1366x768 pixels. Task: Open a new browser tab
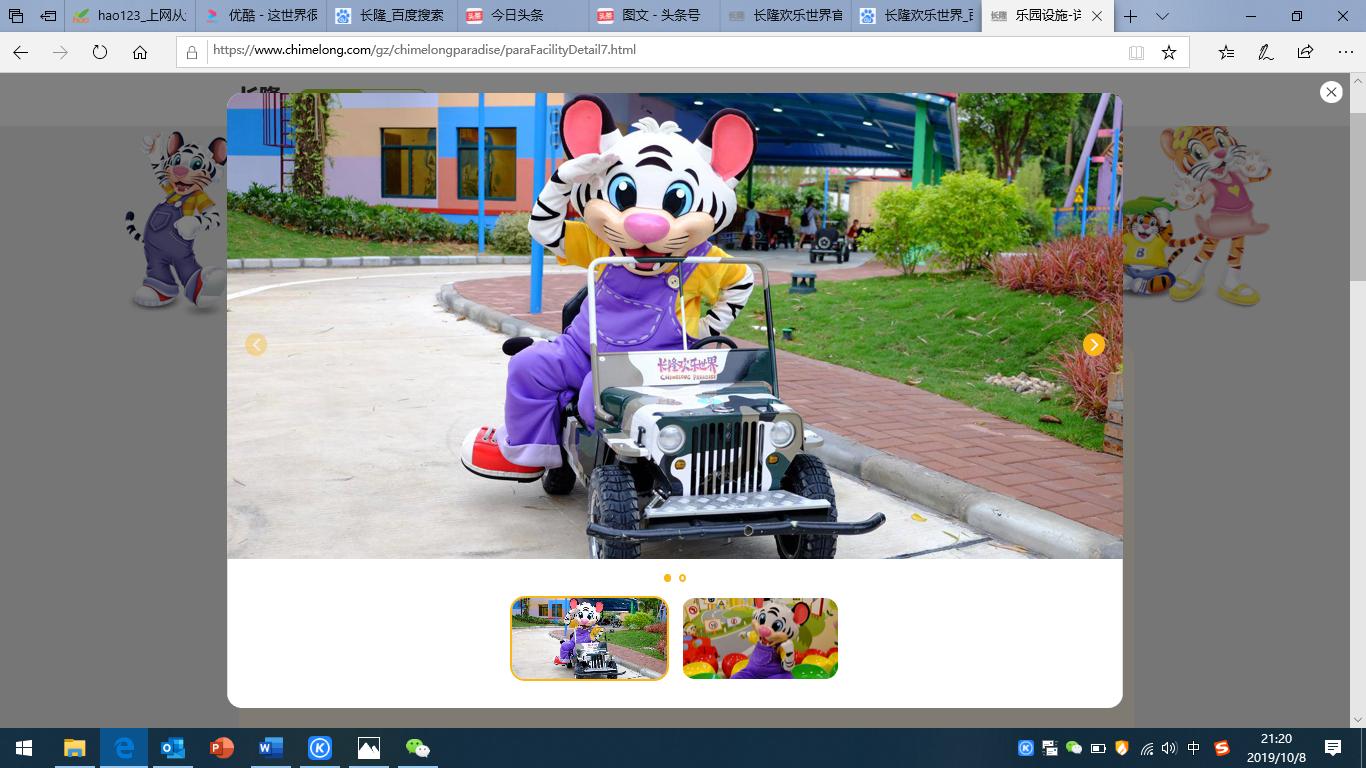pyautogui.click(x=1130, y=16)
